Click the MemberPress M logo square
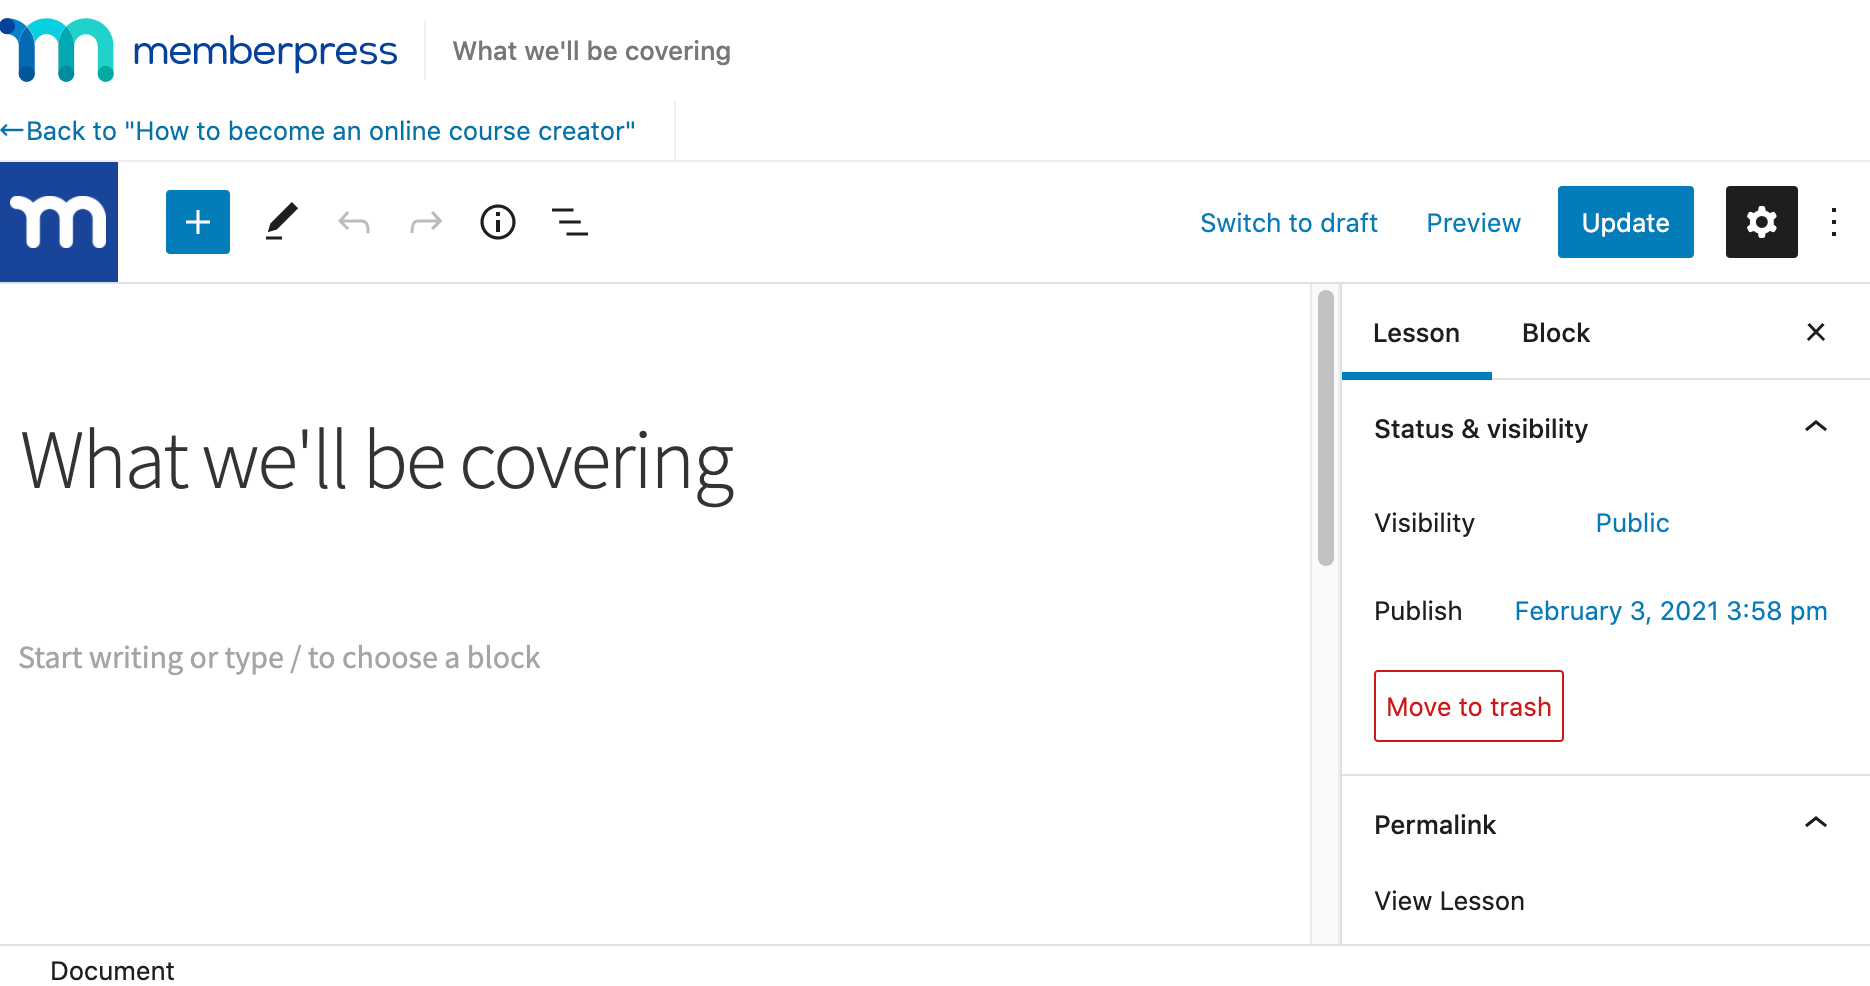 (x=59, y=222)
